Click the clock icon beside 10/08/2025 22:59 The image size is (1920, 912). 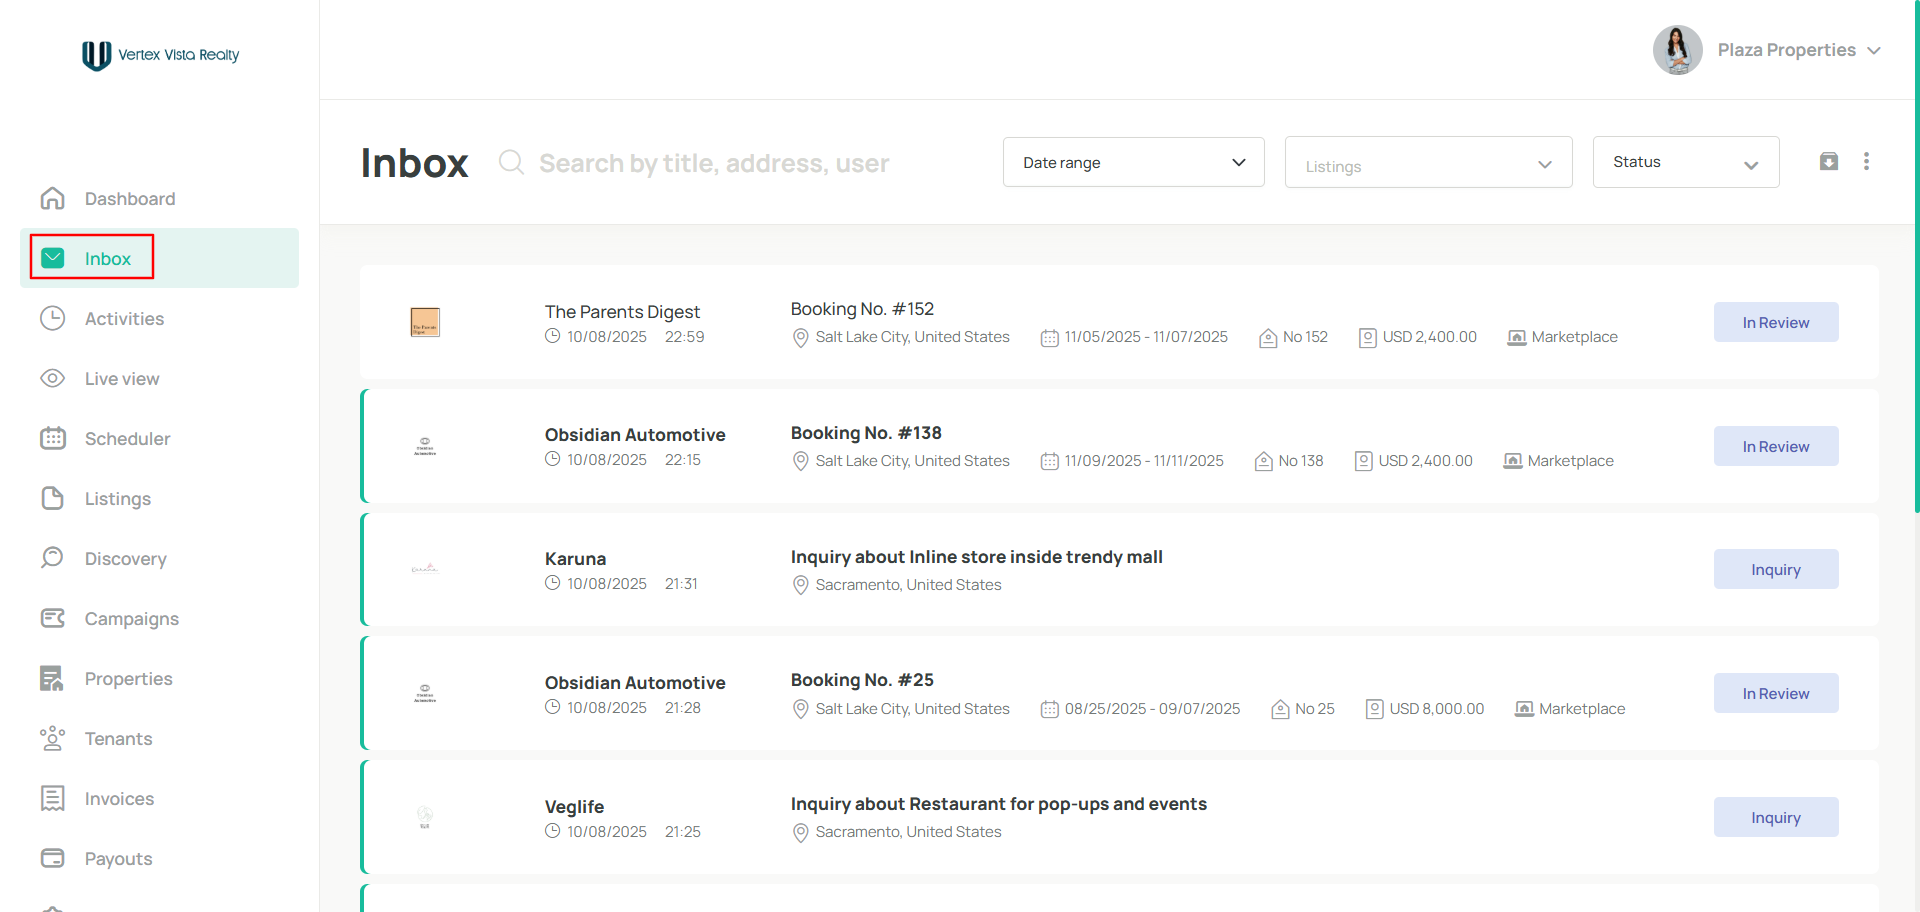point(552,336)
